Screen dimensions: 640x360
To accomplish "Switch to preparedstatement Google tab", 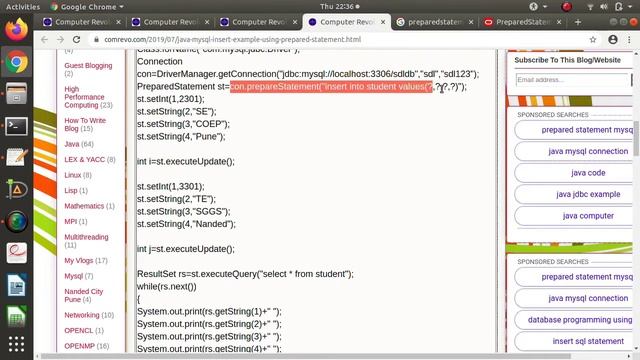I will (435, 22).
